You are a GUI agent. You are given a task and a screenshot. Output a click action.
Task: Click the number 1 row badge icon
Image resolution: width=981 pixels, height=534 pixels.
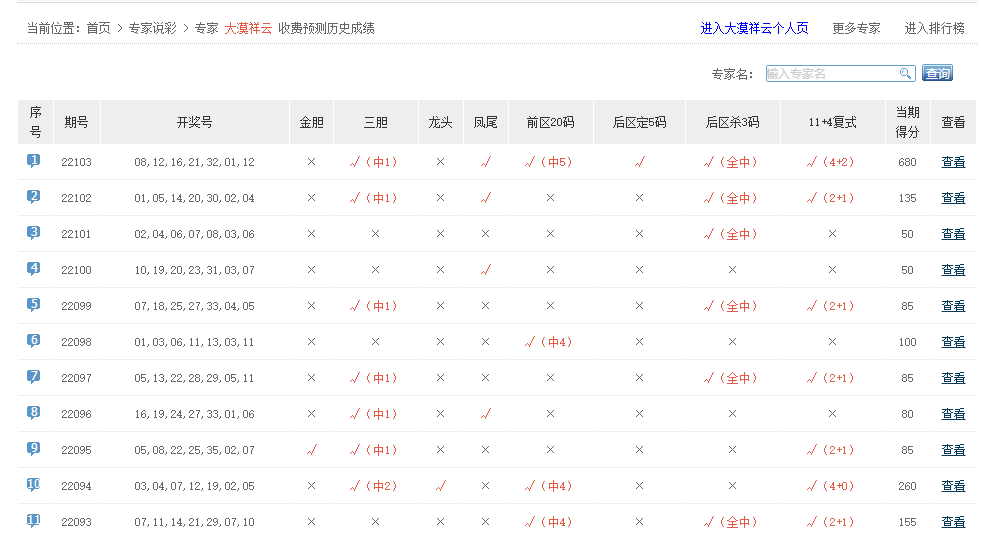34,161
